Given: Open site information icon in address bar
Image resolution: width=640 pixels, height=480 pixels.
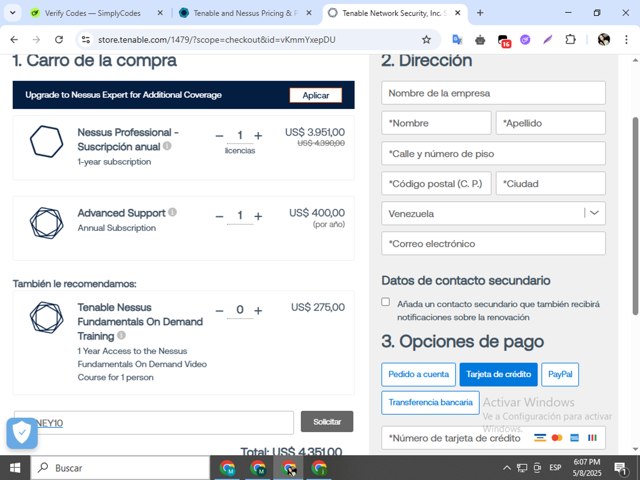Looking at the screenshot, I should coord(86,40).
